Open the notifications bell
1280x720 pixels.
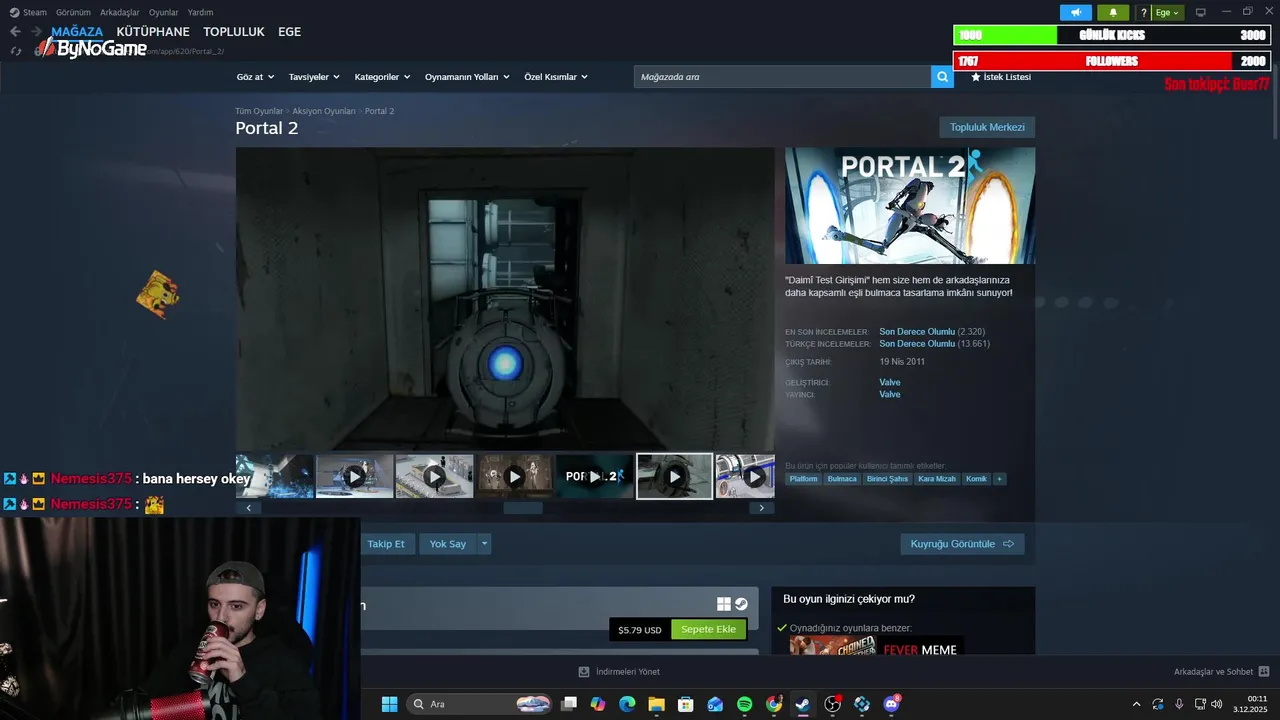[x=1113, y=12]
